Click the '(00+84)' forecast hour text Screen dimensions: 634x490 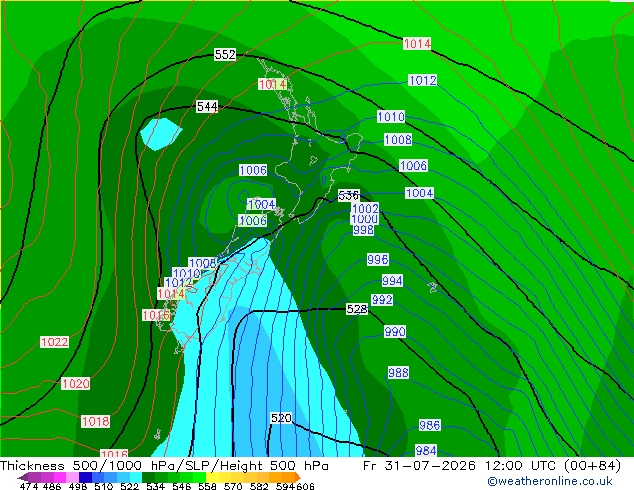[x=592, y=466]
